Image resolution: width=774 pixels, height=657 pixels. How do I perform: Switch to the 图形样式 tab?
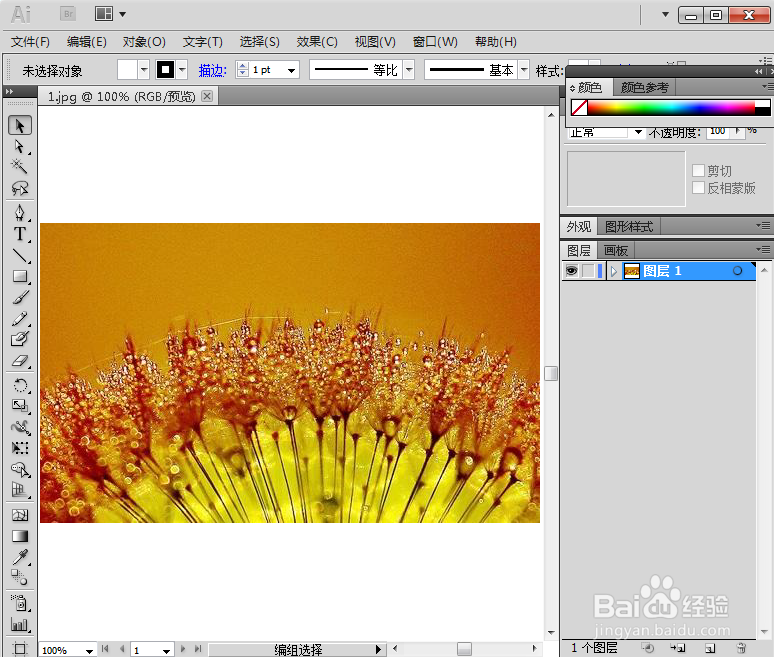pos(628,226)
